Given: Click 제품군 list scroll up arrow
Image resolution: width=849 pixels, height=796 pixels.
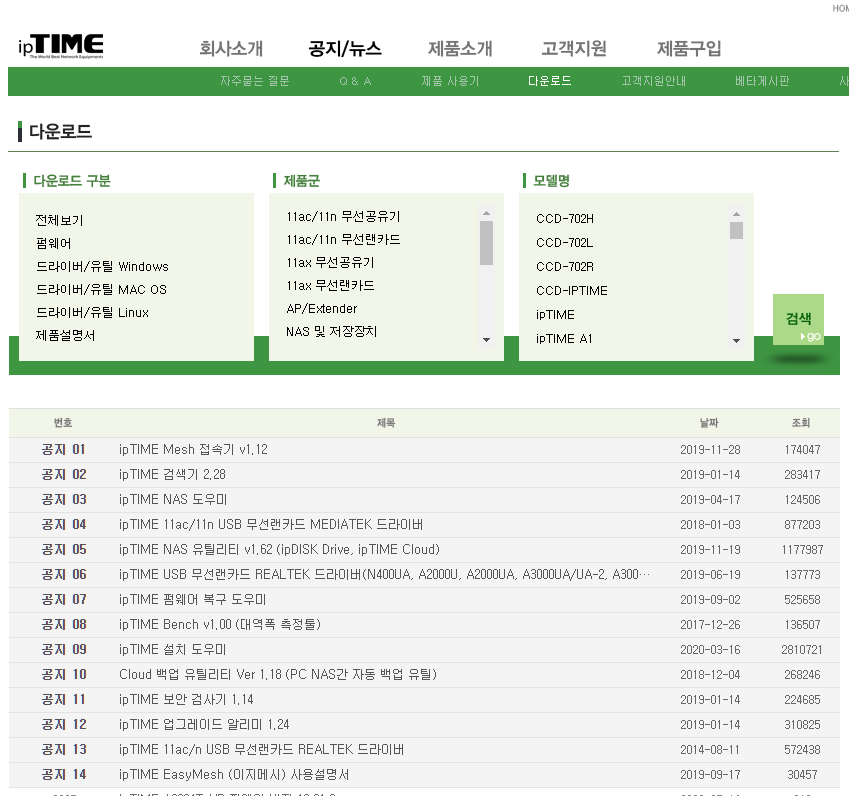Looking at the screenshot, I should click(x=486, y=213).
